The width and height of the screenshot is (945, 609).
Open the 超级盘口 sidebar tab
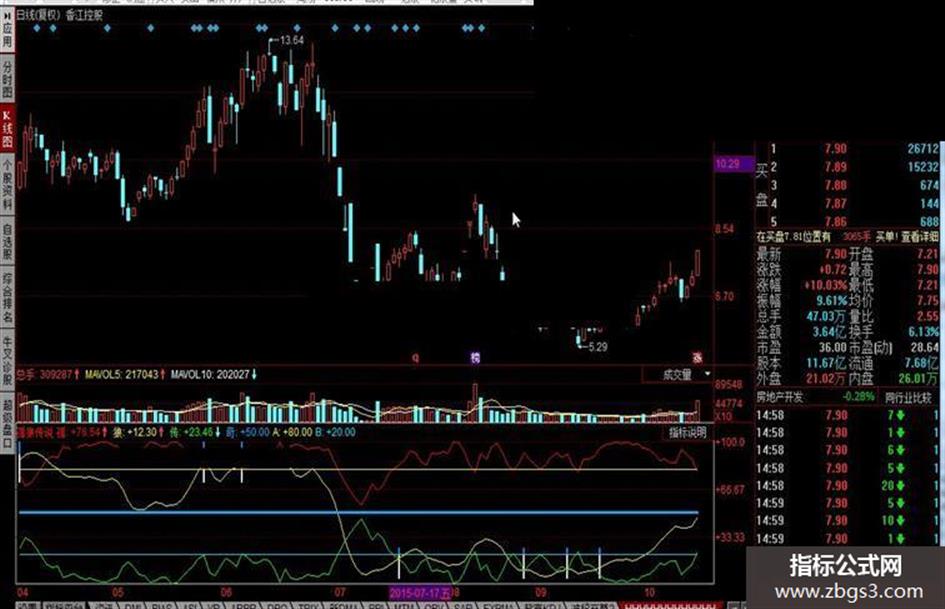tap(7, 422)
